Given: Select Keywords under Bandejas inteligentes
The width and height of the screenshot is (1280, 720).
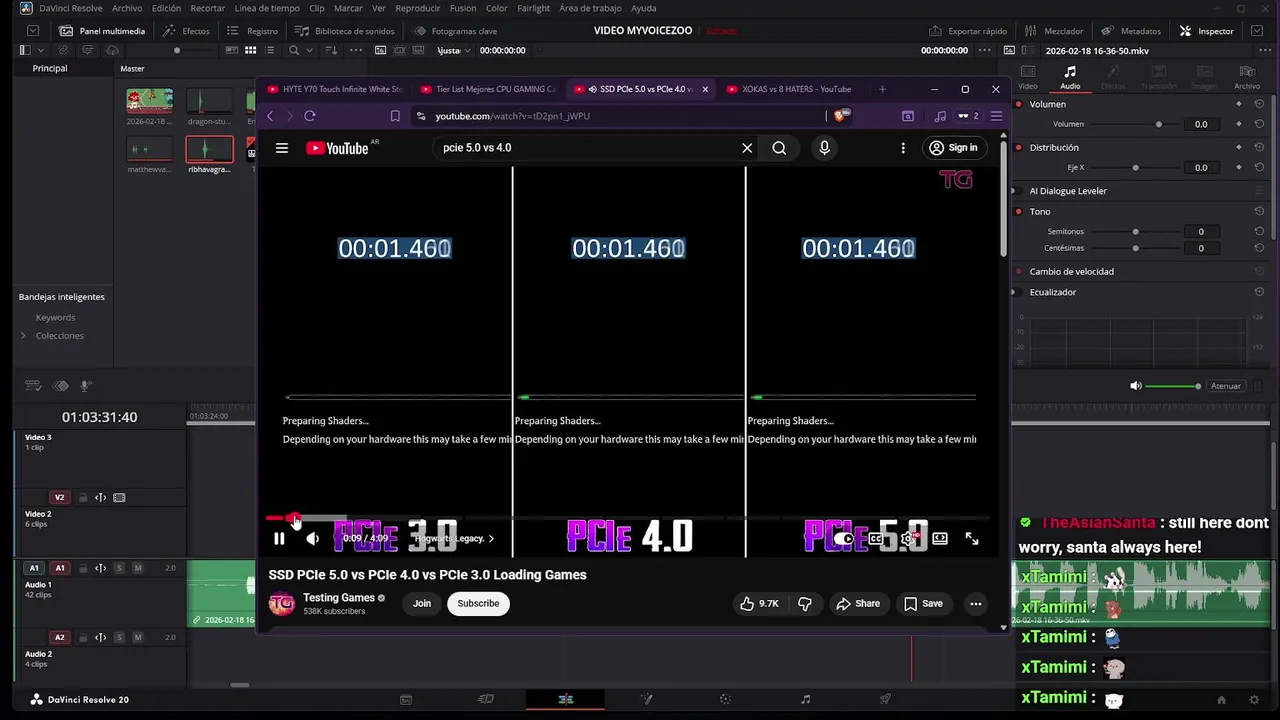Looking at the screenshot, I should pos(55,317).
